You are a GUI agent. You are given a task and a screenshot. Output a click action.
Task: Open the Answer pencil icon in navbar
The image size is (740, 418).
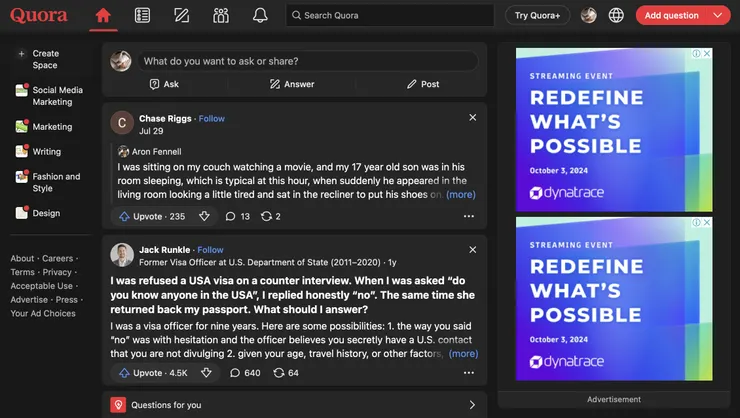(181, 16)
